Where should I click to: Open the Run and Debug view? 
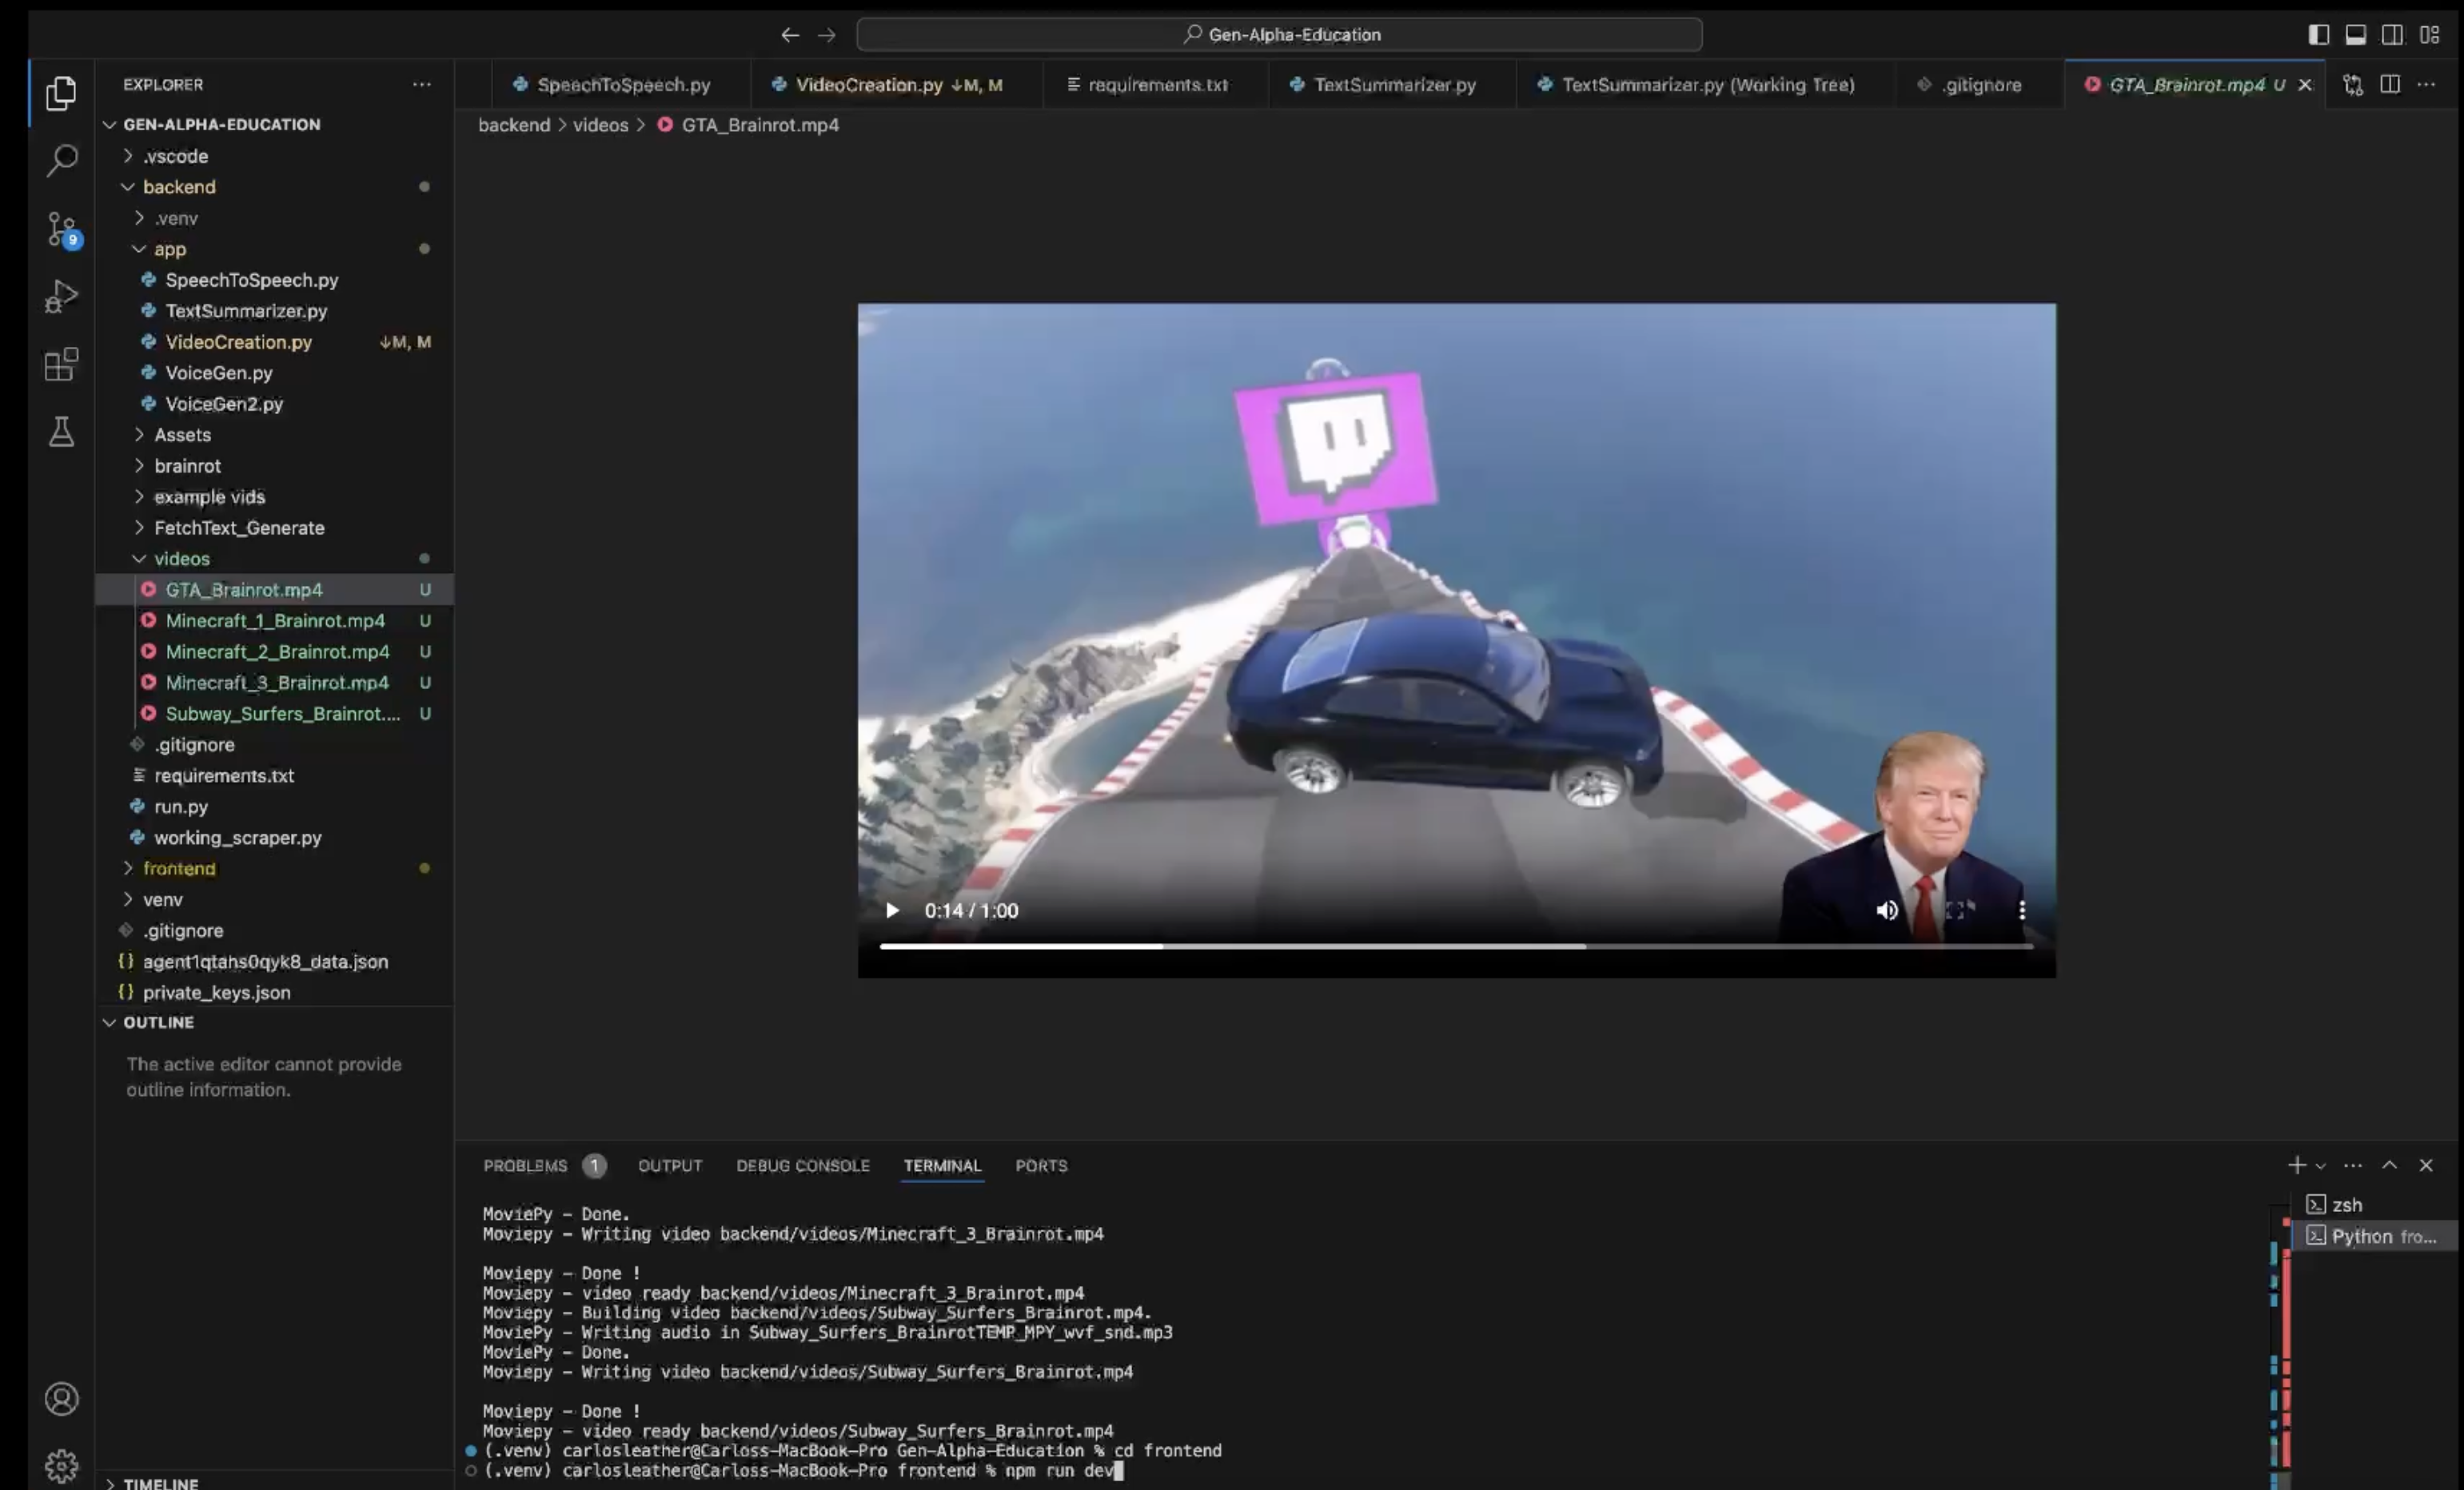point(61,296)
